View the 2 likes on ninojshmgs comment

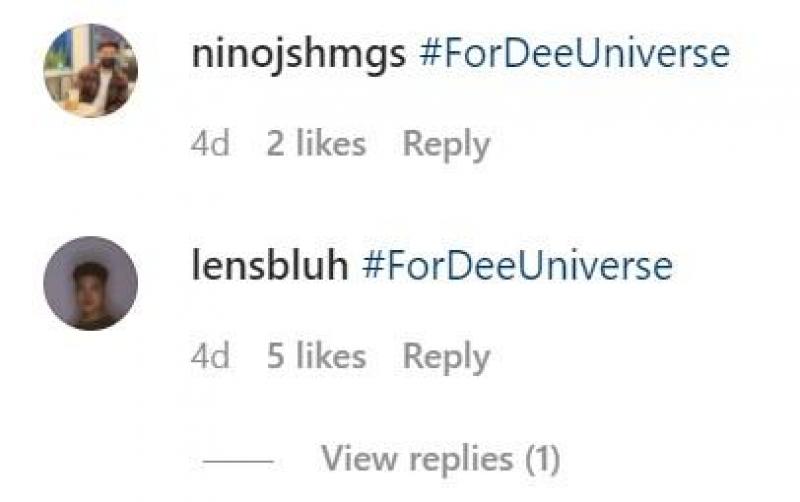point(316,144)
